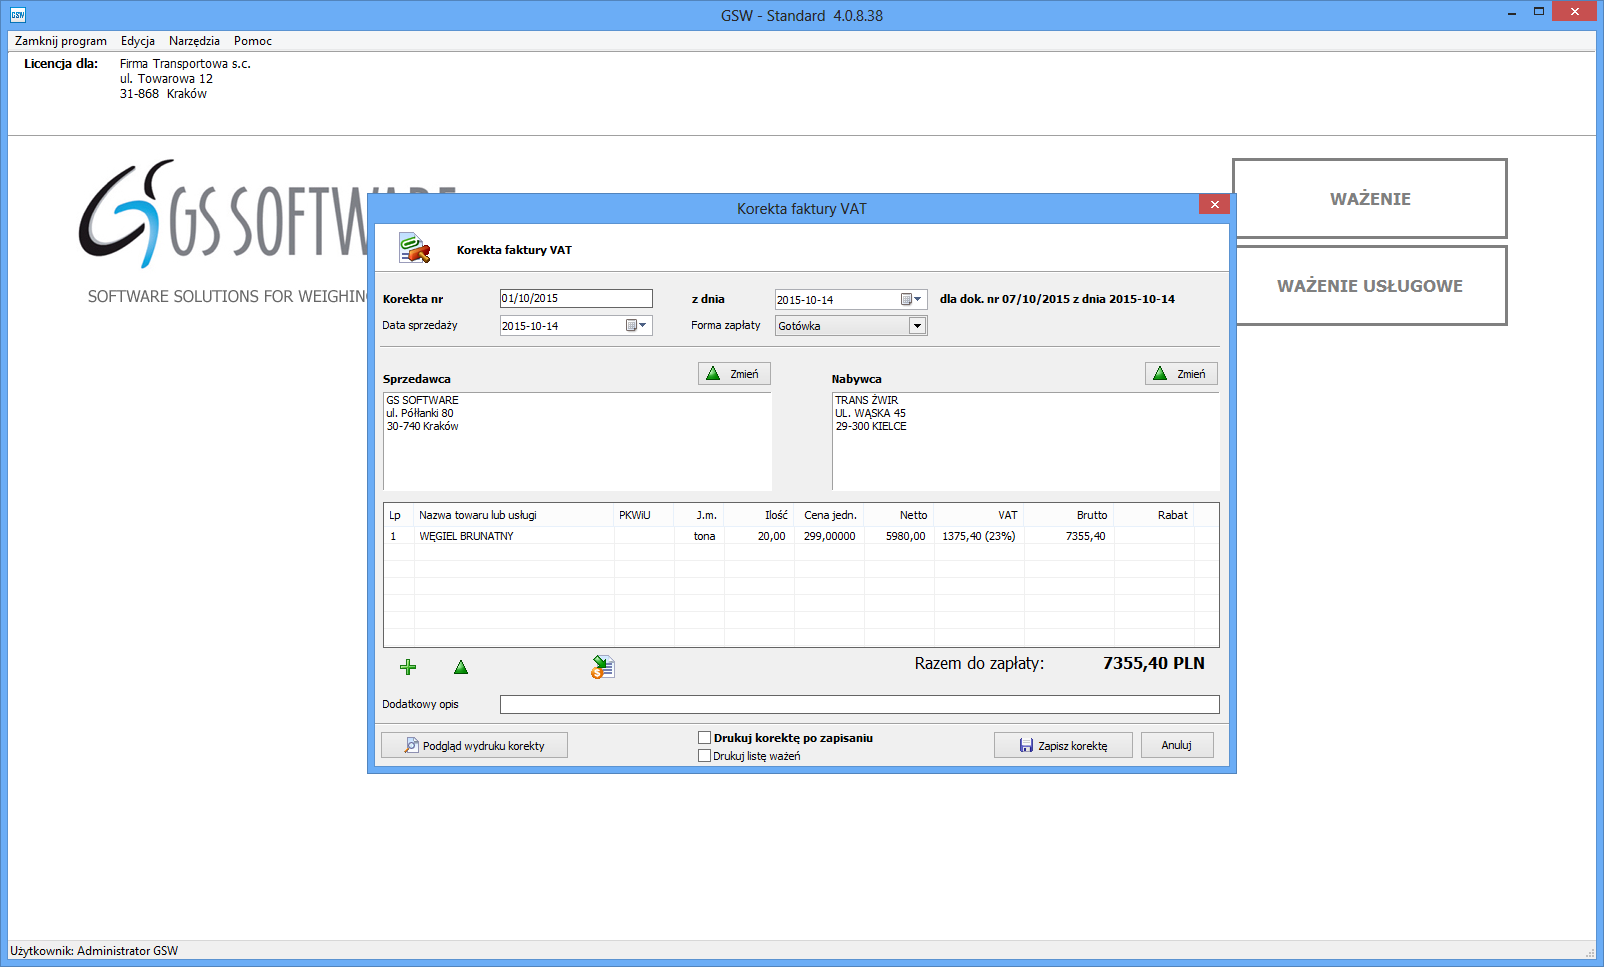Click the green triangle edit item icon below table
Viewport: 1604px width, 967px height.
click(461, 667)
